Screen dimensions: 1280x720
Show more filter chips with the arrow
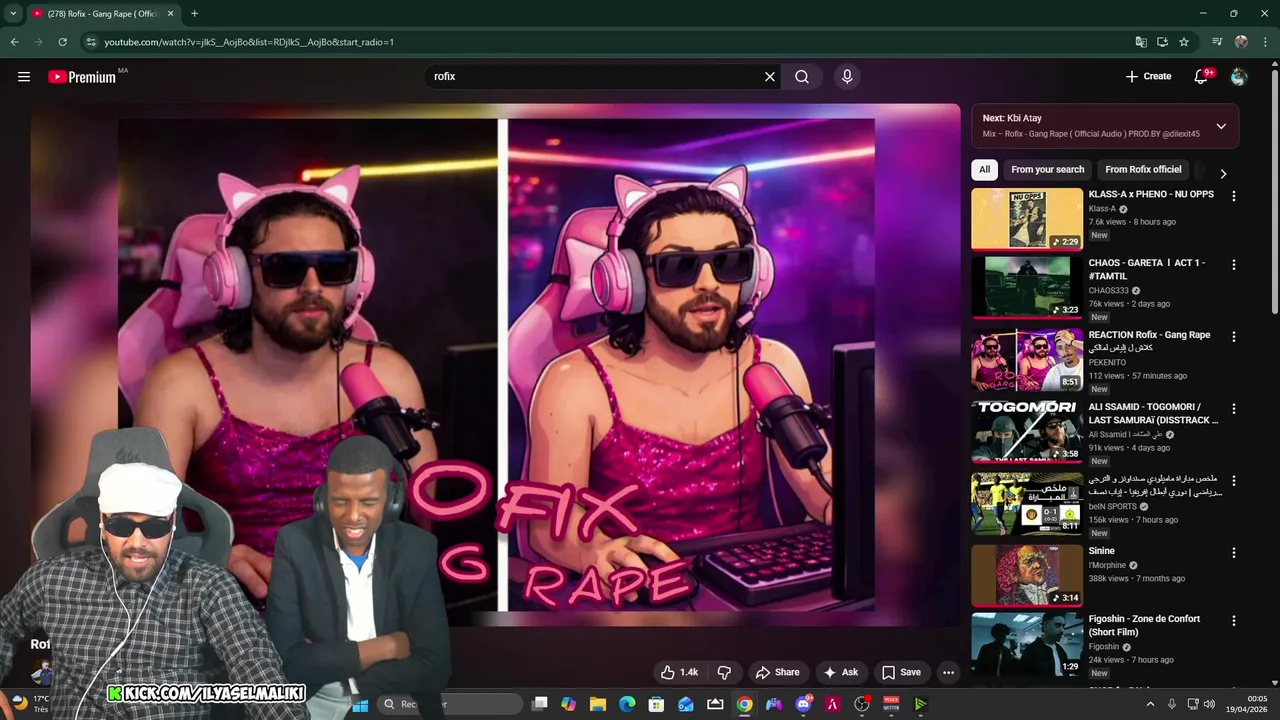pos(1222,173)
